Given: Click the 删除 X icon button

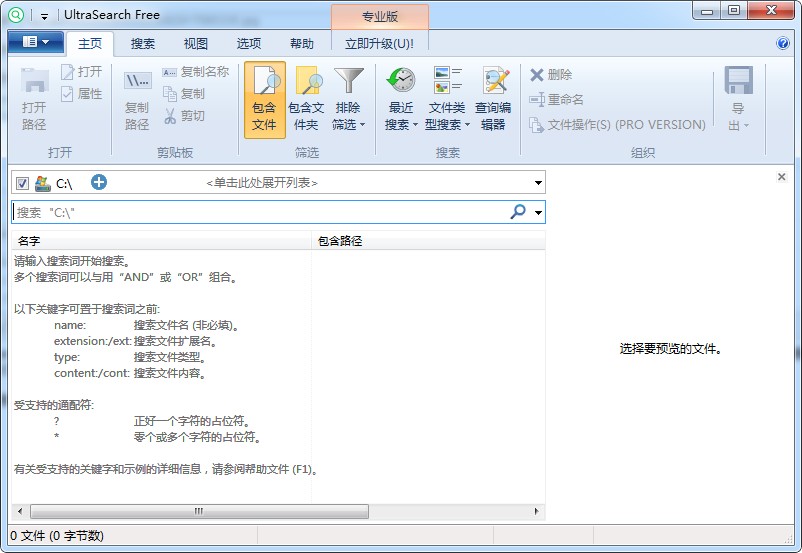Looking at the screenshot, I should point(551,75).
